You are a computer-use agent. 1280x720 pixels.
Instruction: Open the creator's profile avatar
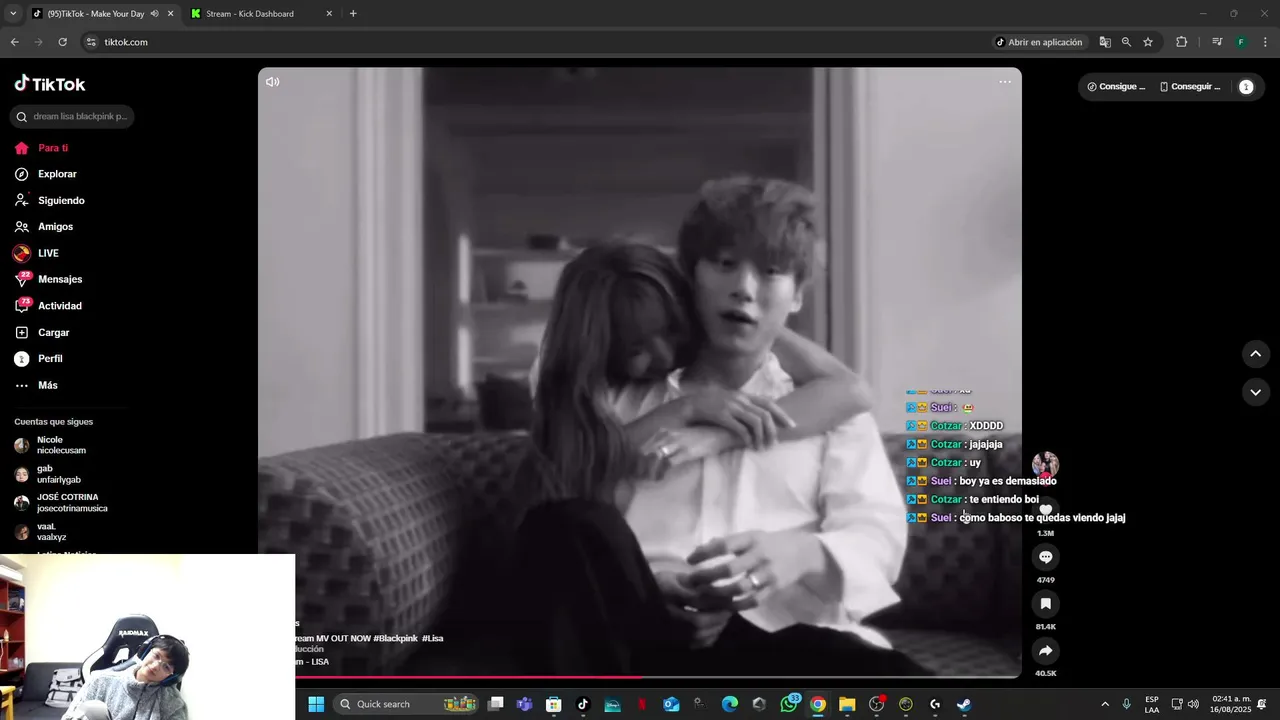point(1045,464)
